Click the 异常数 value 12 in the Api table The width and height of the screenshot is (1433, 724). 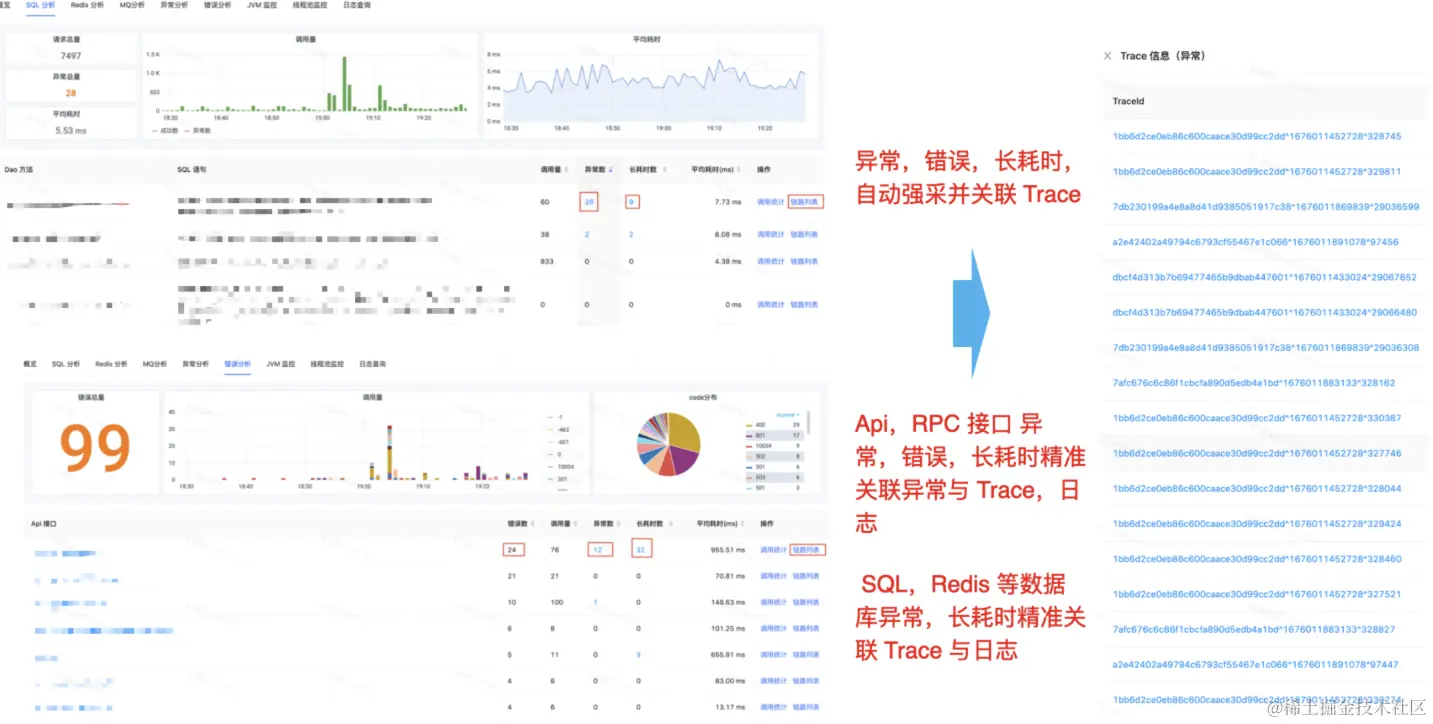pos(599,549)
